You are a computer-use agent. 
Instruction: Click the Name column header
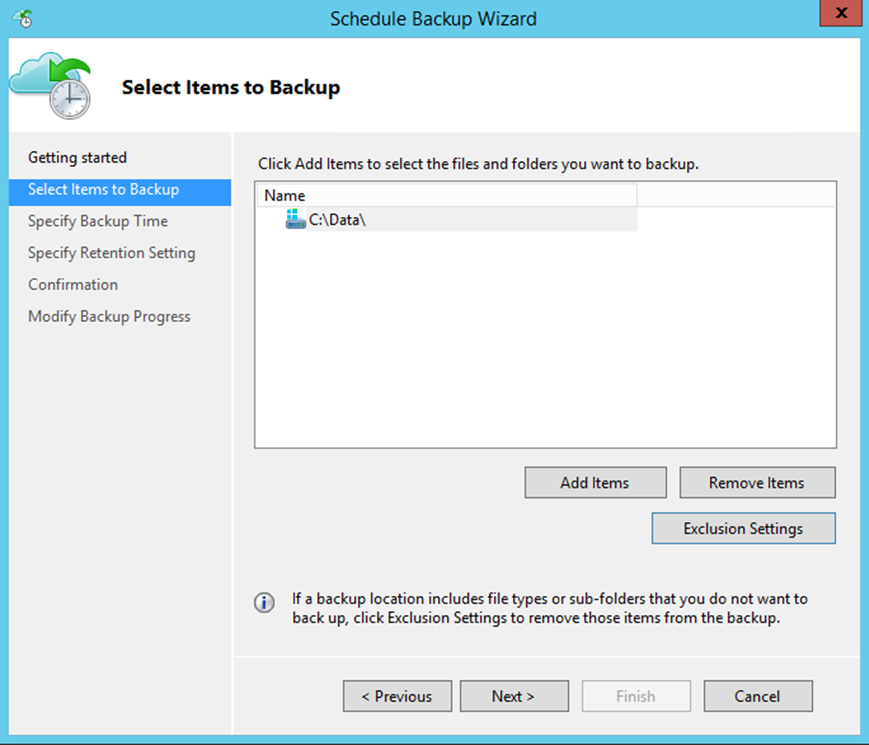tap(447, 195)
